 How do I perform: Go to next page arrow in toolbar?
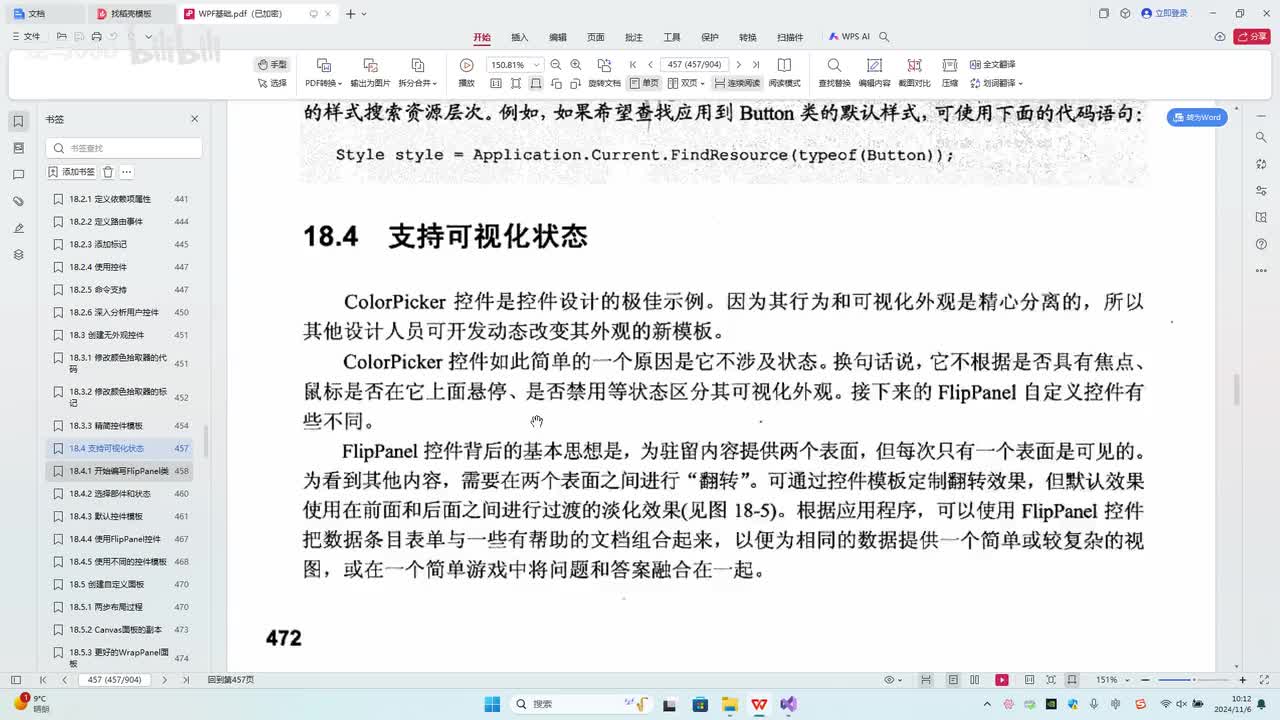click(x=738, y=64)
